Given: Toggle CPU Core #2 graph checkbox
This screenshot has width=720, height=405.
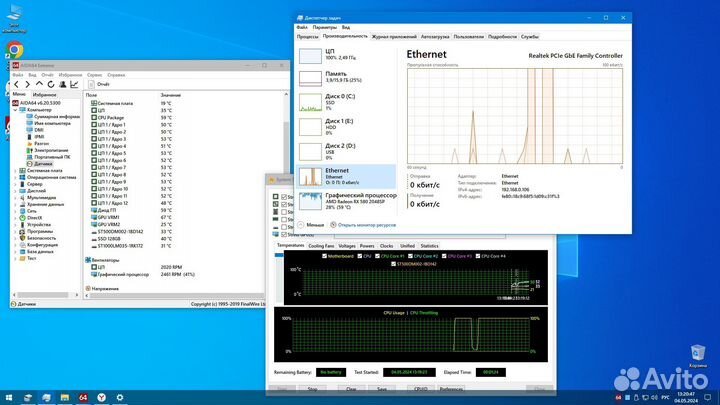Looking at the screenshot, I should (411, 256).
